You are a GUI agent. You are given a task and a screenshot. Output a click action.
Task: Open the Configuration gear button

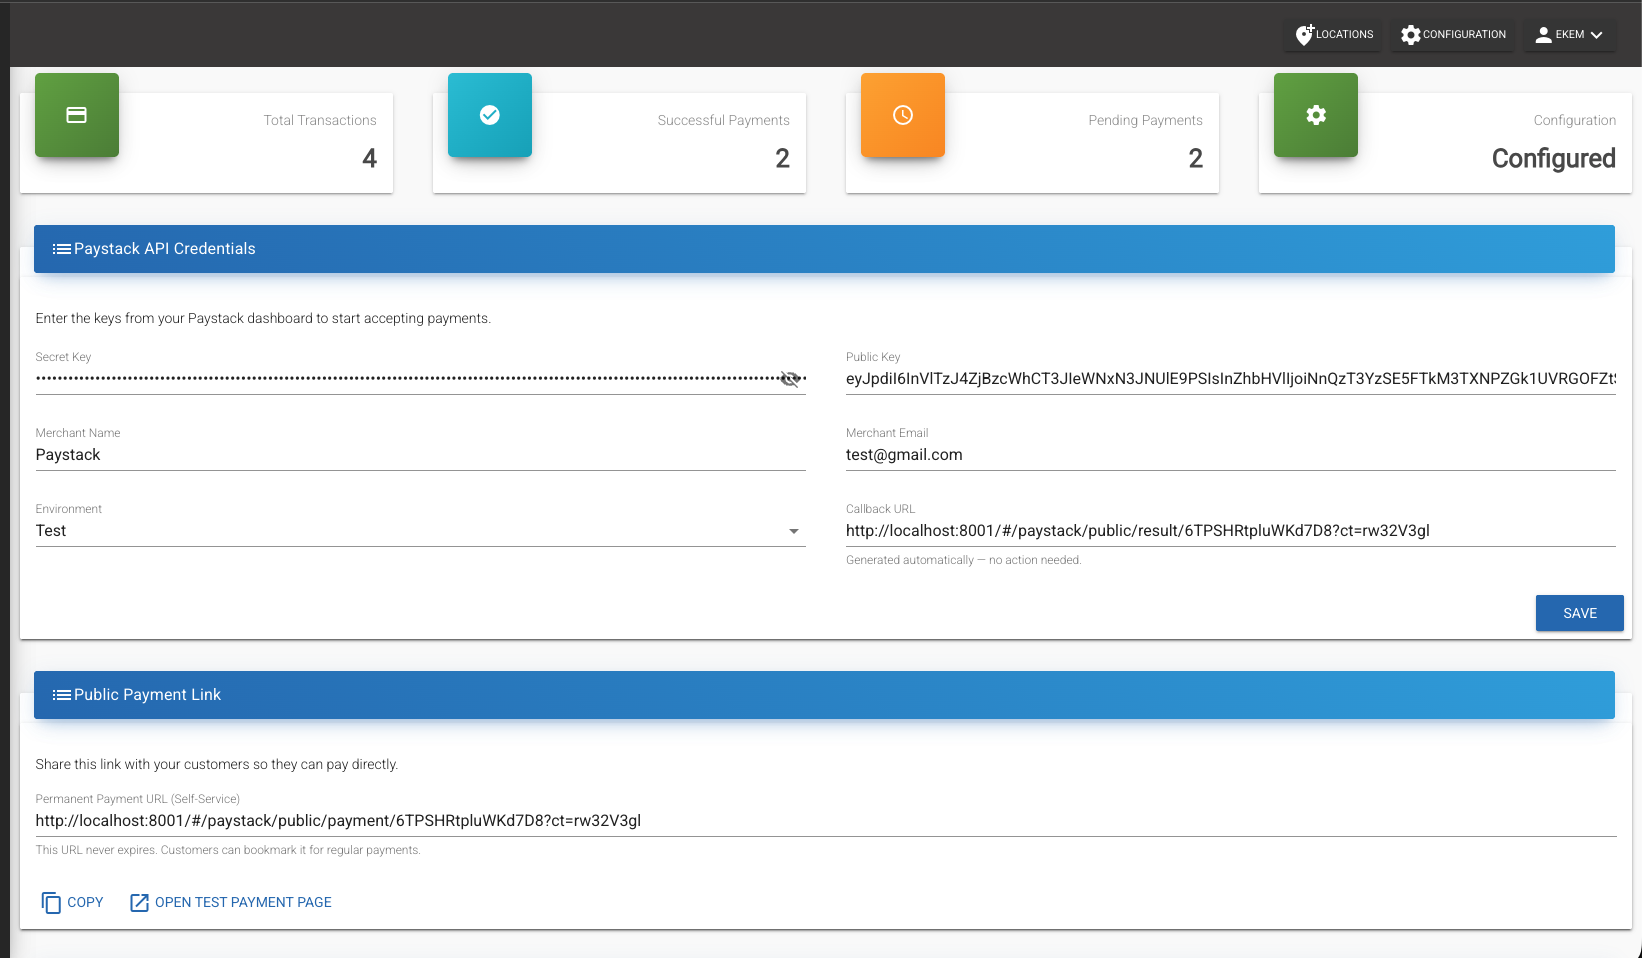pyautogui.click(x=1453, y=35)
